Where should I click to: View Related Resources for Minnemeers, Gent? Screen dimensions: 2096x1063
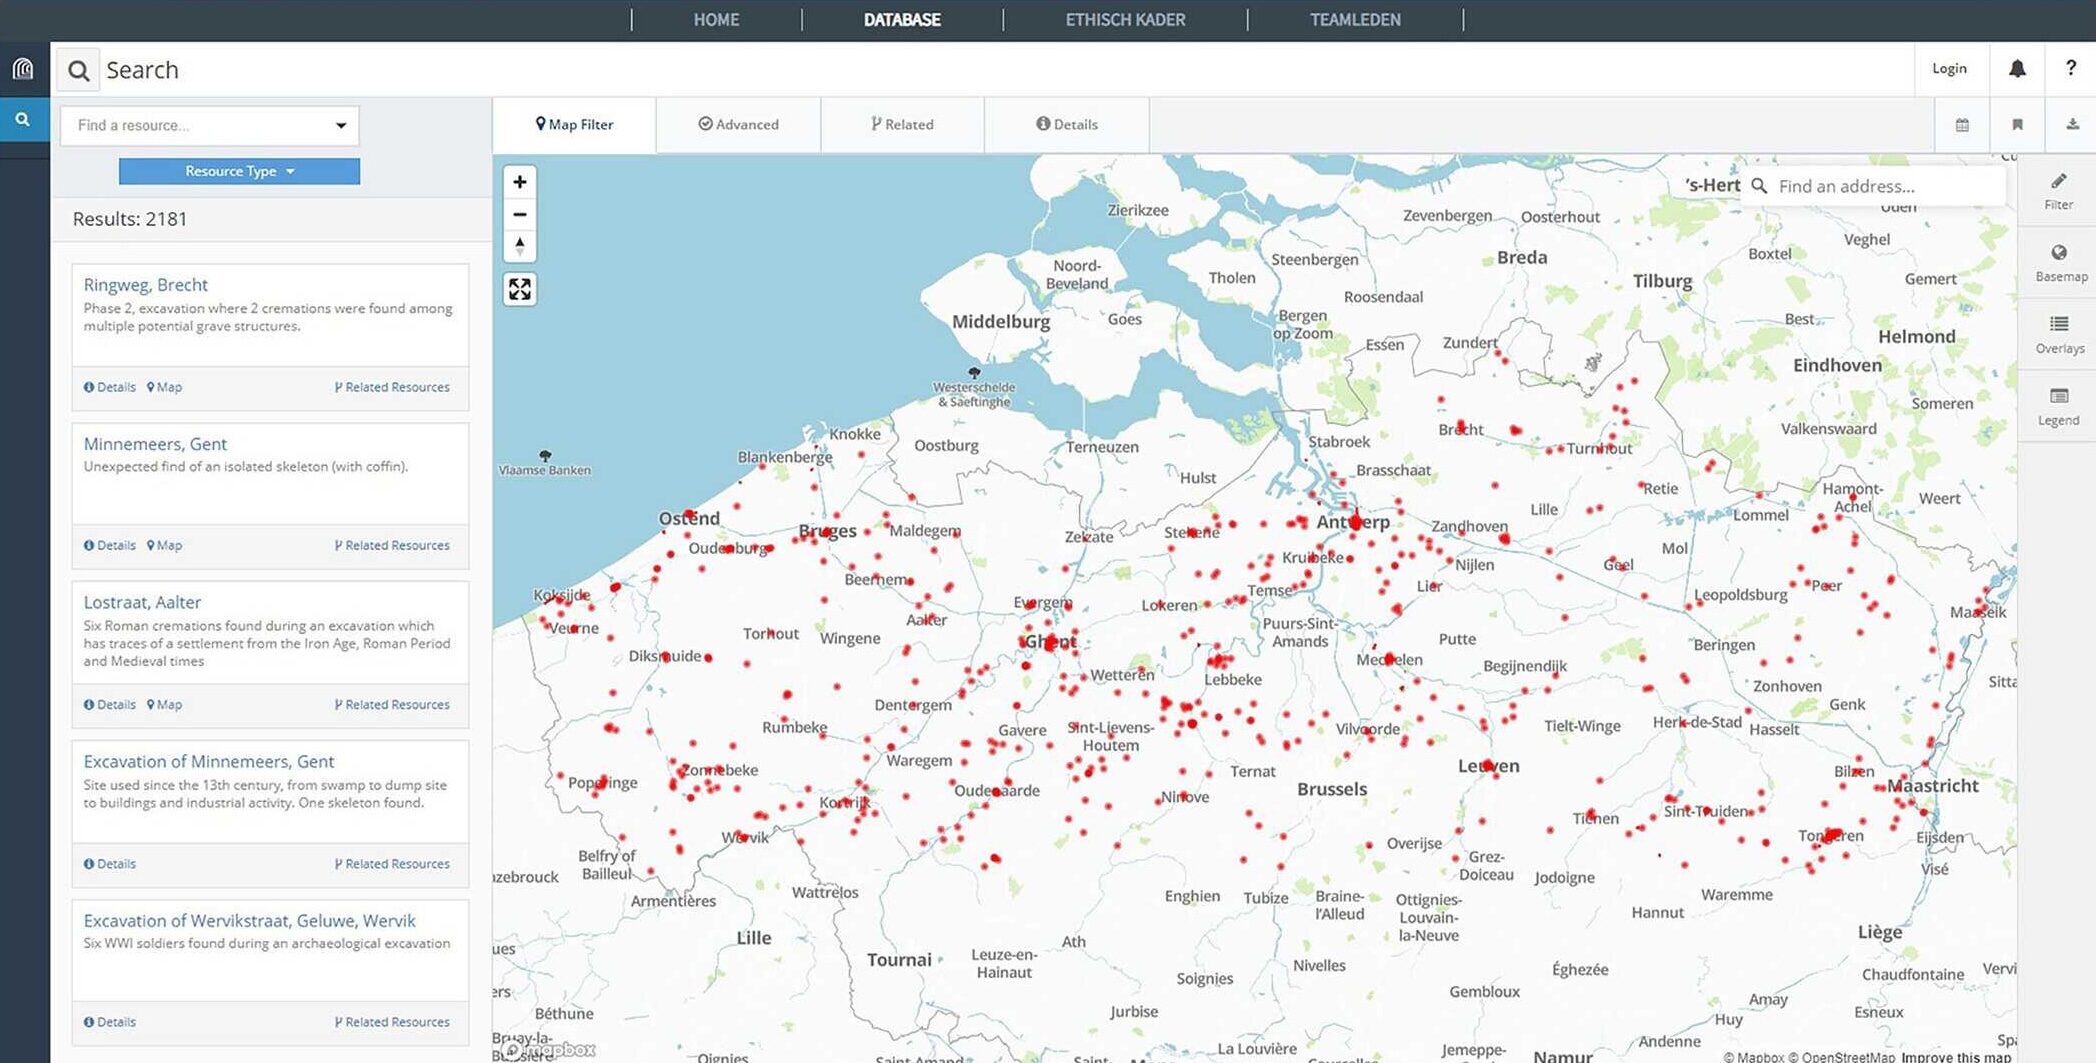[x=392, y=545]
